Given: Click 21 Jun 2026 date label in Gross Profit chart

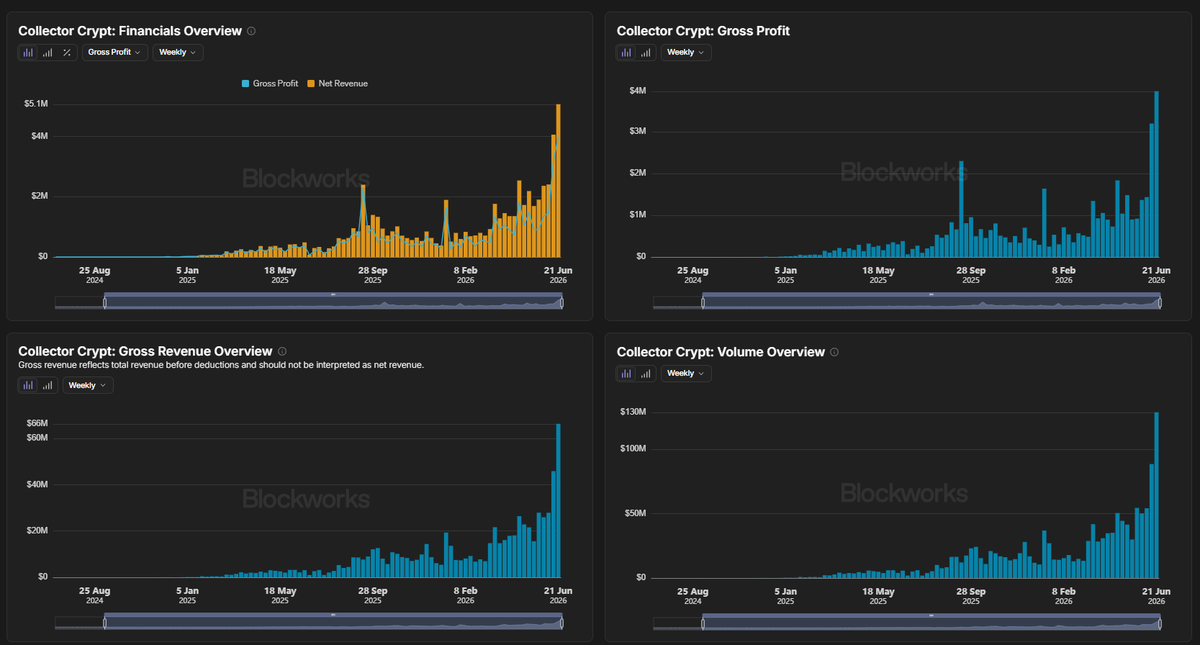Looking at the screenshot, I should (x=1156, y=275).
